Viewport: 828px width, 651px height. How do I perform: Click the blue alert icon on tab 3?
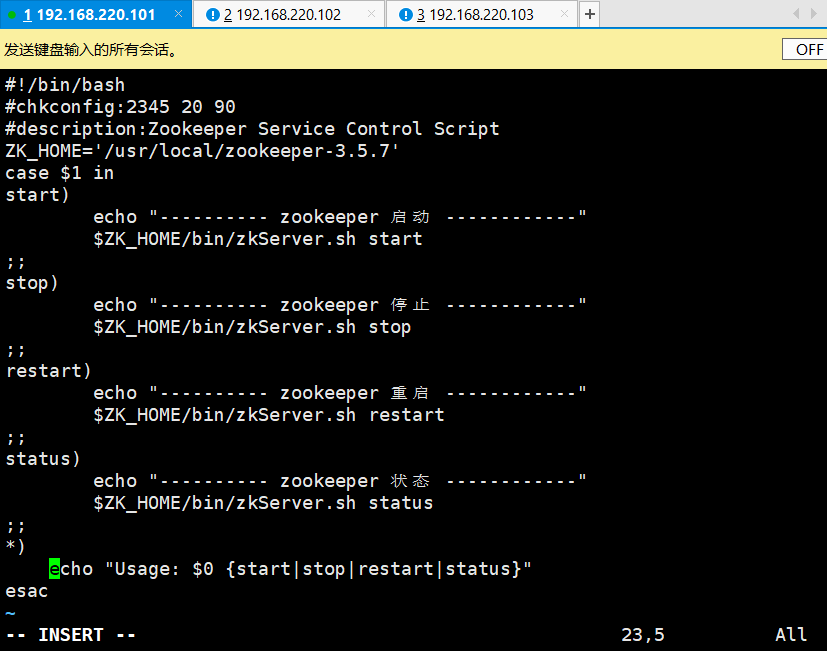[405, 15]
